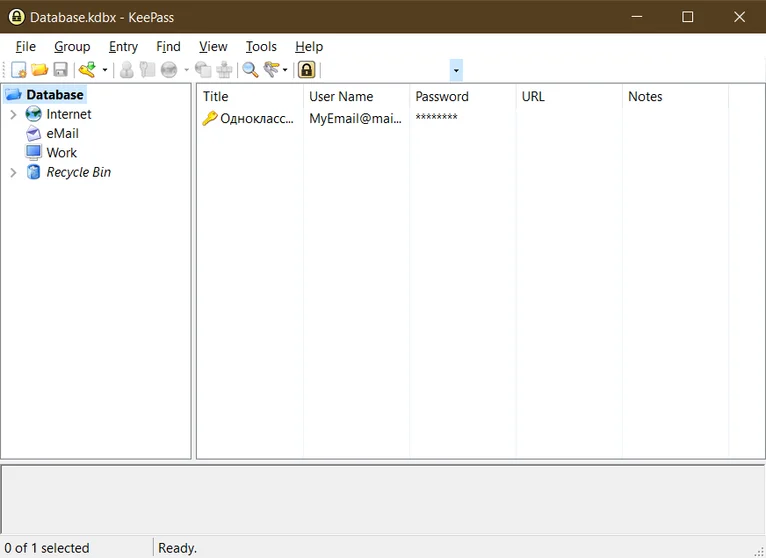Sort by the User Name column header
The width and height of the screenshot is (766, 558).
tap(356, 97)
